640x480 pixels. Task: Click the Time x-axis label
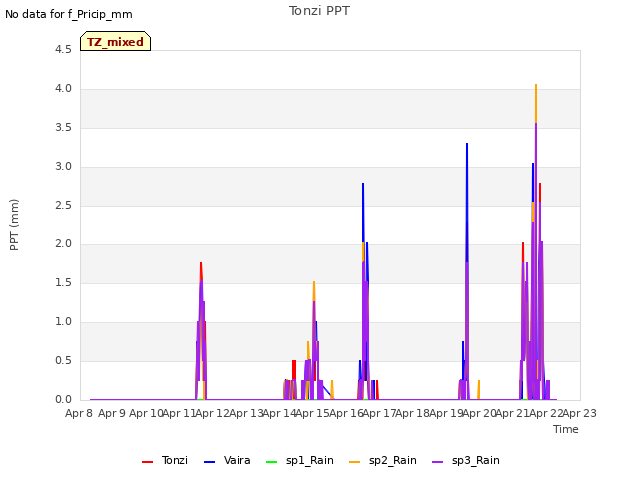coord(566,429)
